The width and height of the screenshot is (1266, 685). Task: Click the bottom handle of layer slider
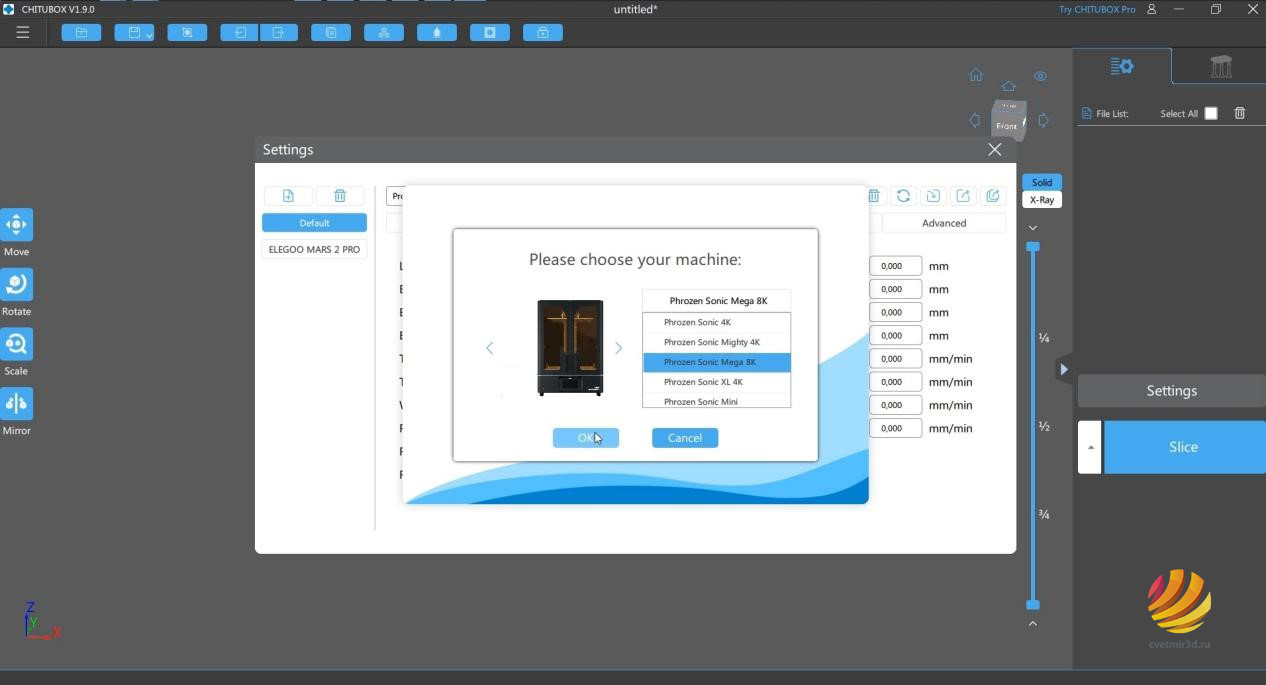(1033, 604)
